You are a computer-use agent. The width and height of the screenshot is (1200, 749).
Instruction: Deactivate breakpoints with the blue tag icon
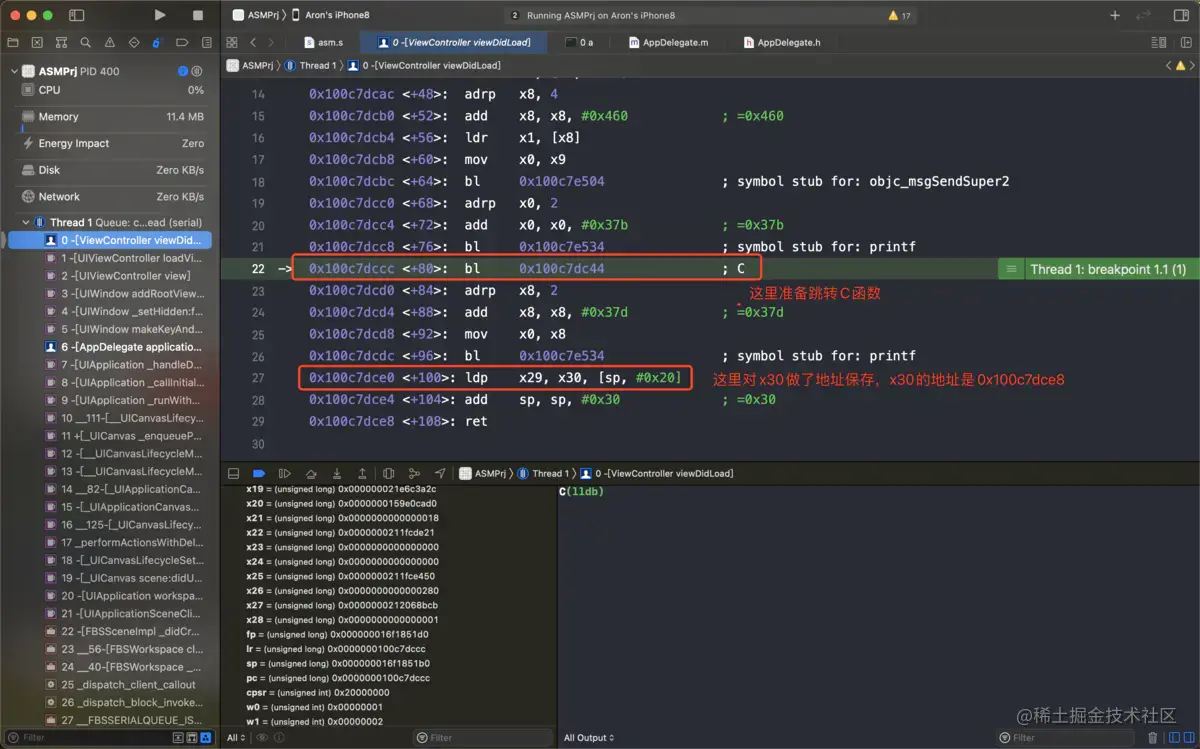pyautogui.click(x=259, y=473)
